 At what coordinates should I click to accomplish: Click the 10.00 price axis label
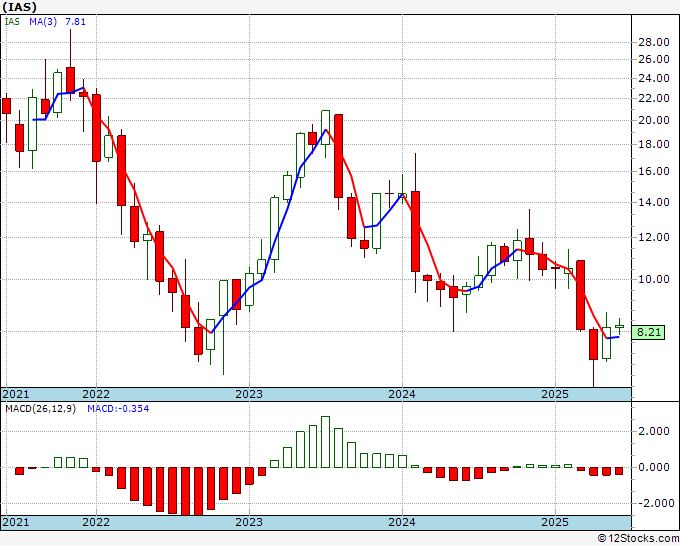(654, 279)
